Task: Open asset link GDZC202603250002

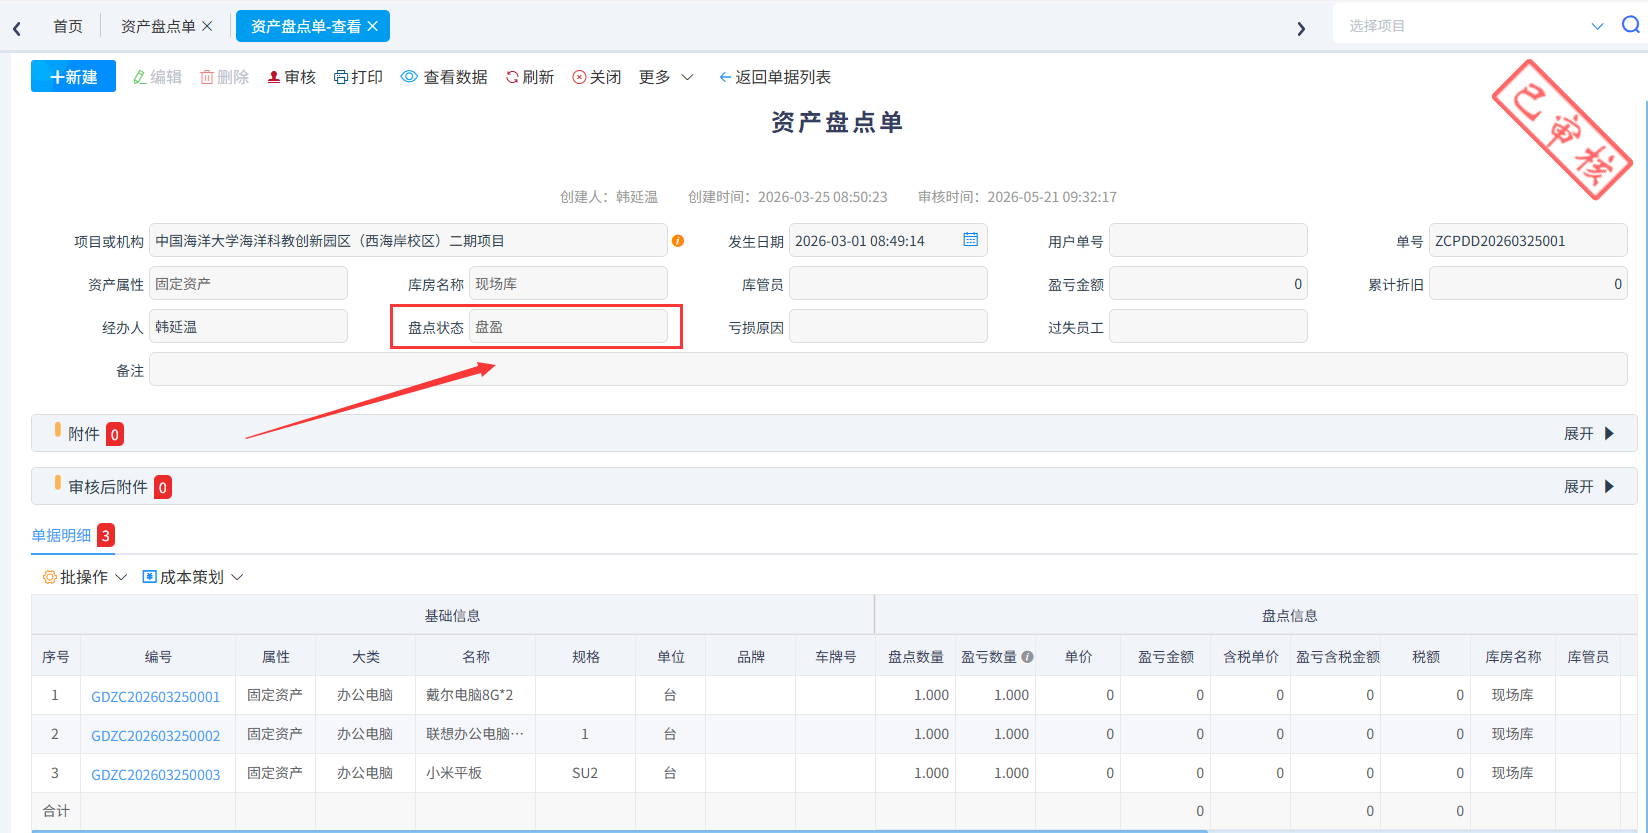Action: tap(156, 735)
